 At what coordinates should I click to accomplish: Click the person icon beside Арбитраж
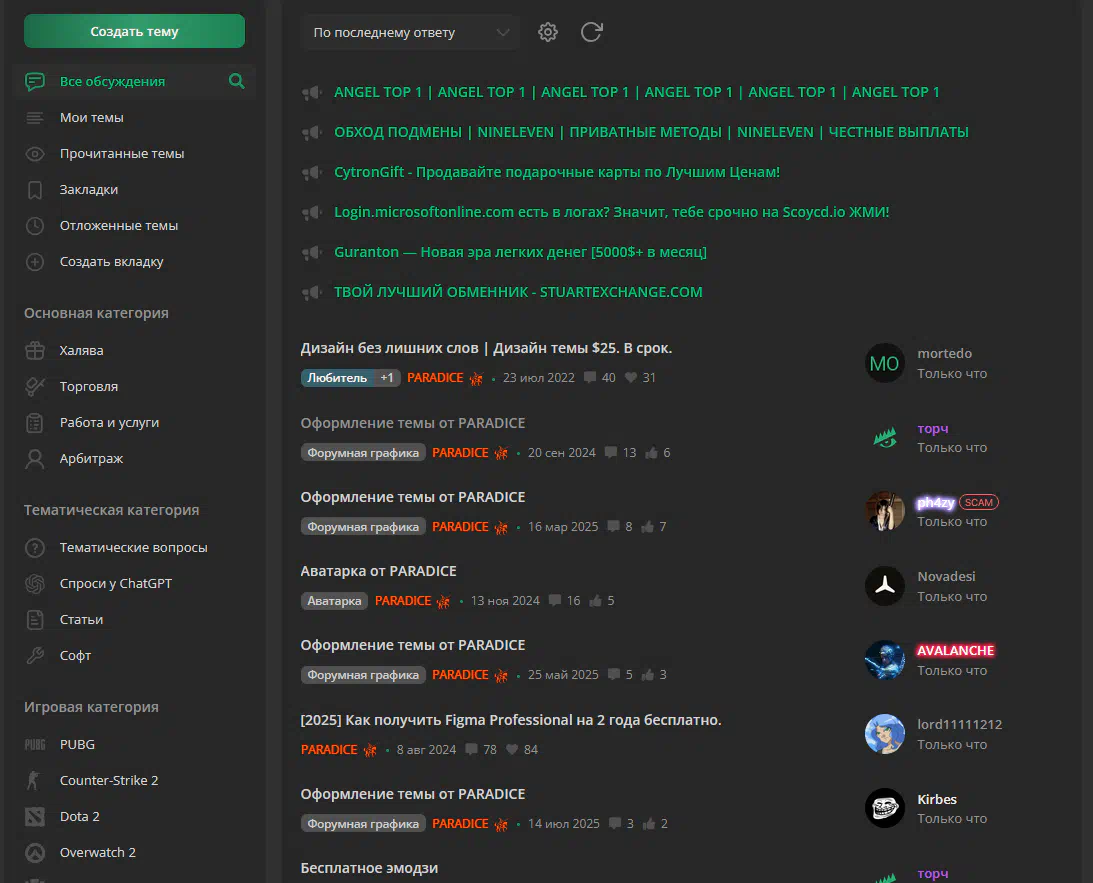pyautogui.click(x=35, y=459)
